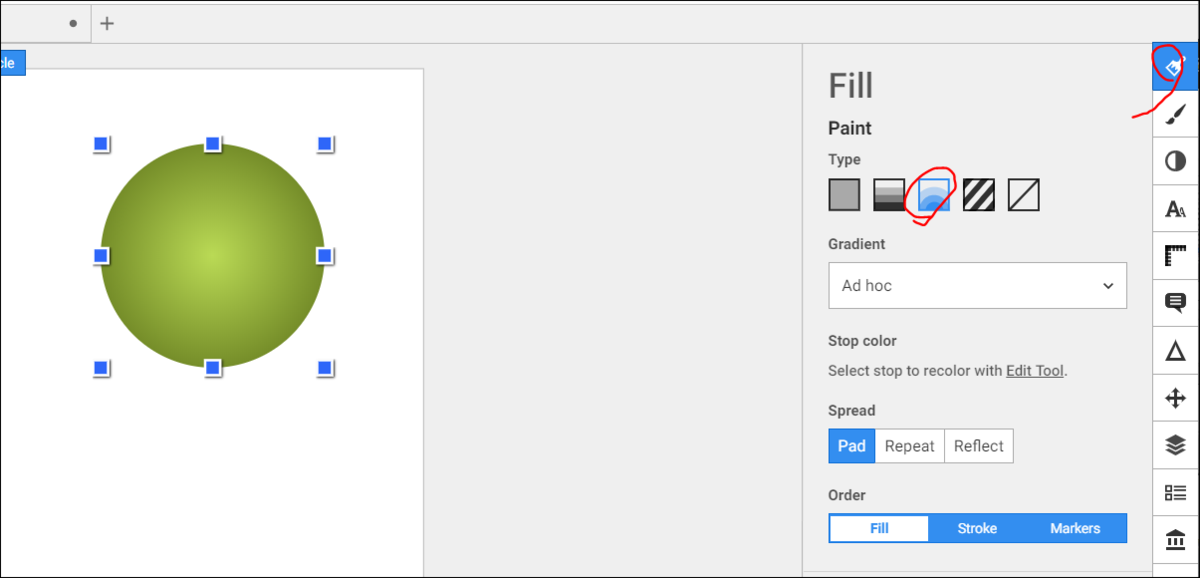Select pattern stripes paint type
Screen dimensions: 1200x578
click(979, 195)
